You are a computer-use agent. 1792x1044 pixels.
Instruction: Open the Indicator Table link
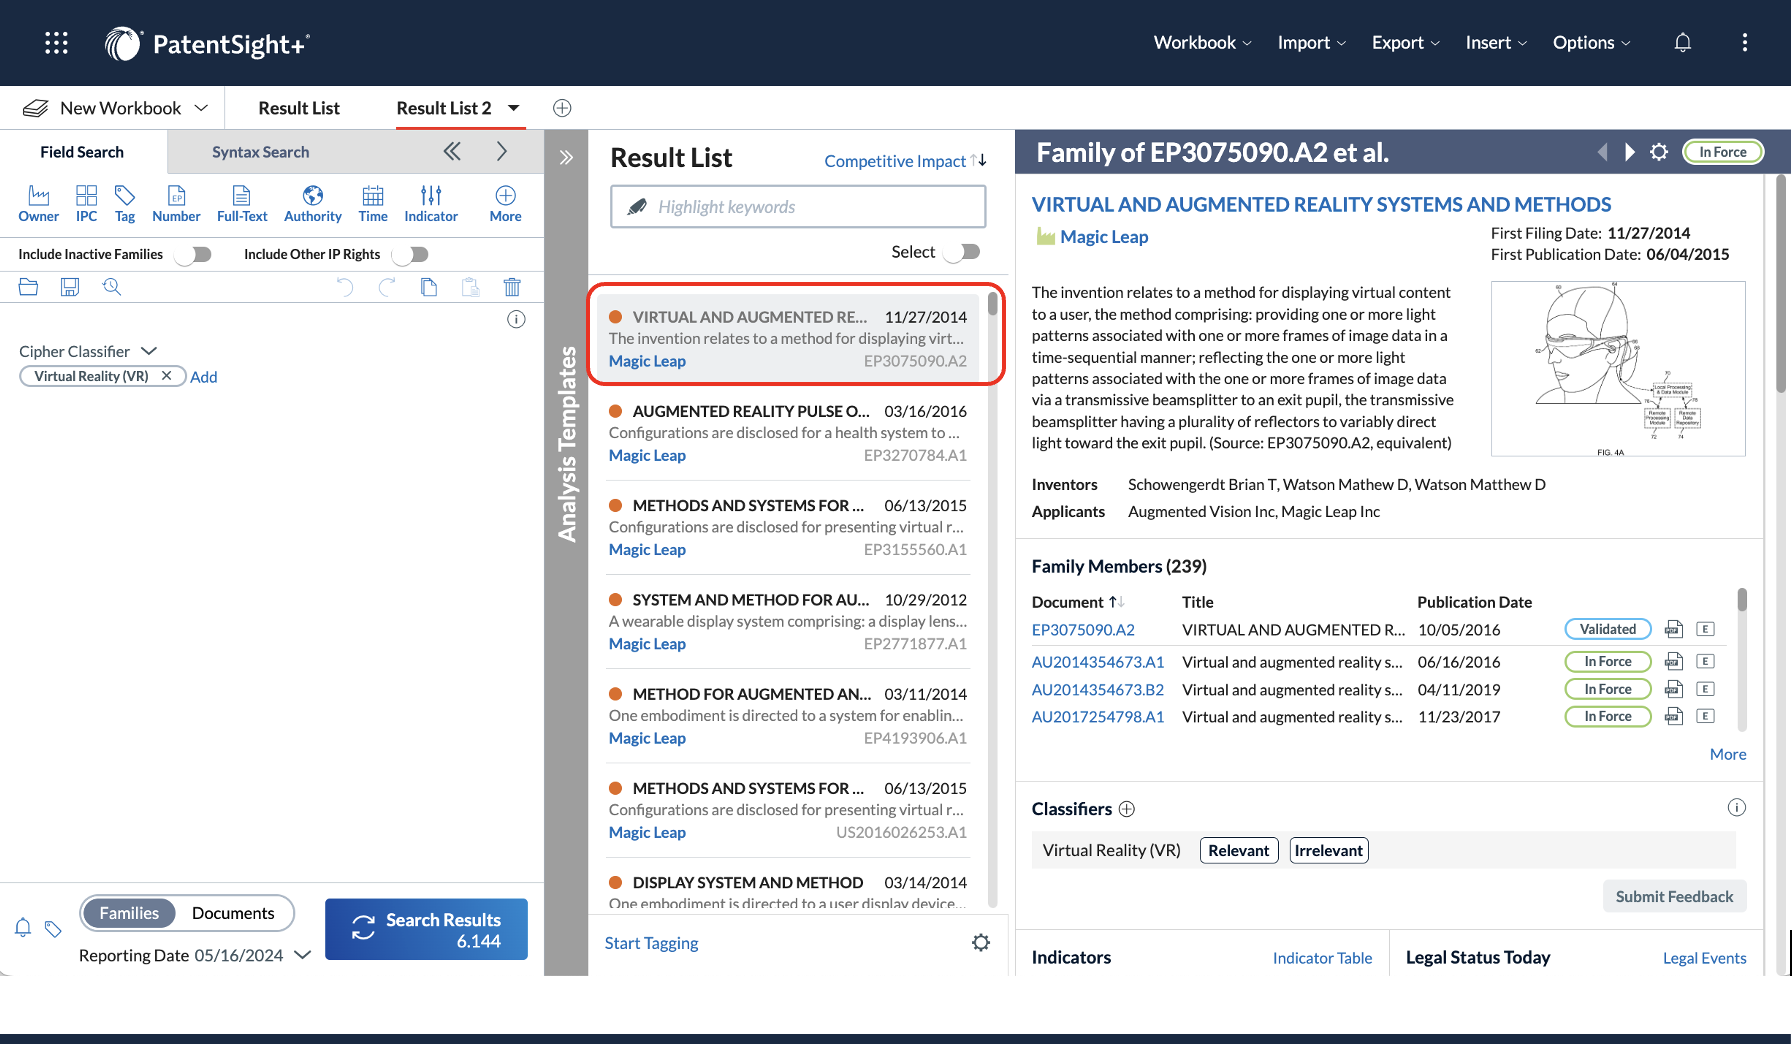tap(1322, 958)
